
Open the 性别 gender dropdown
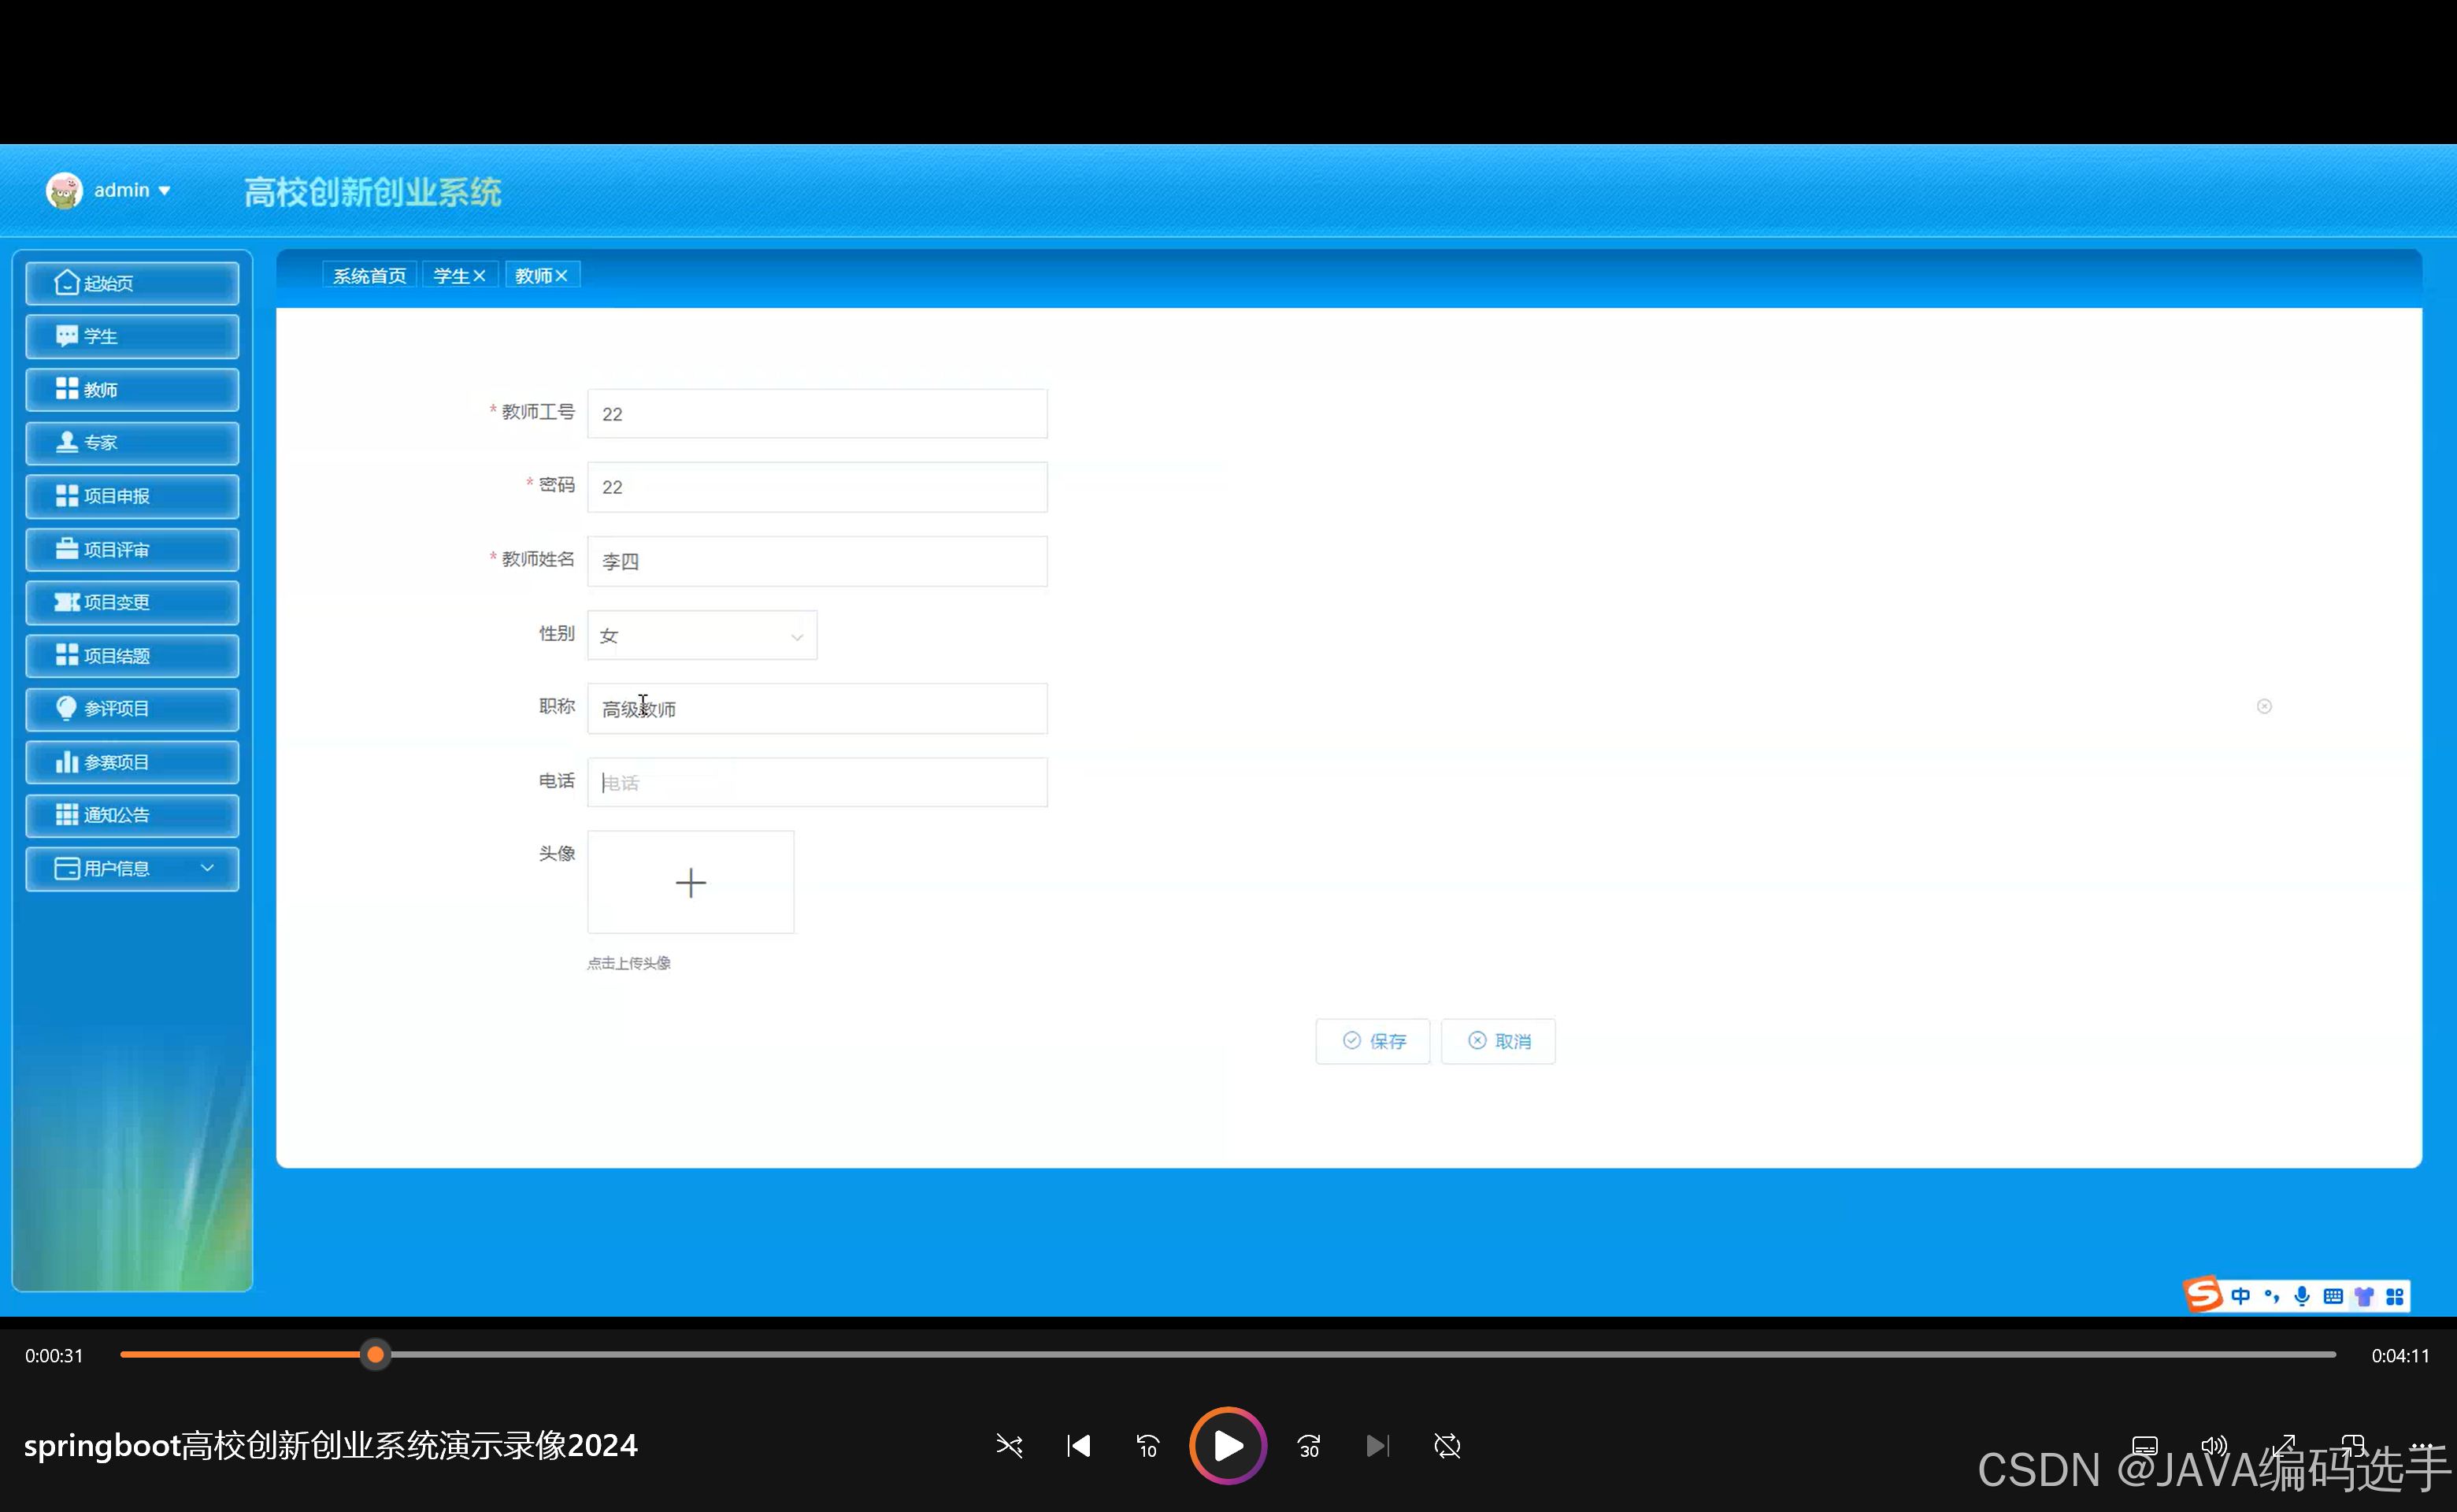(702, 636)
